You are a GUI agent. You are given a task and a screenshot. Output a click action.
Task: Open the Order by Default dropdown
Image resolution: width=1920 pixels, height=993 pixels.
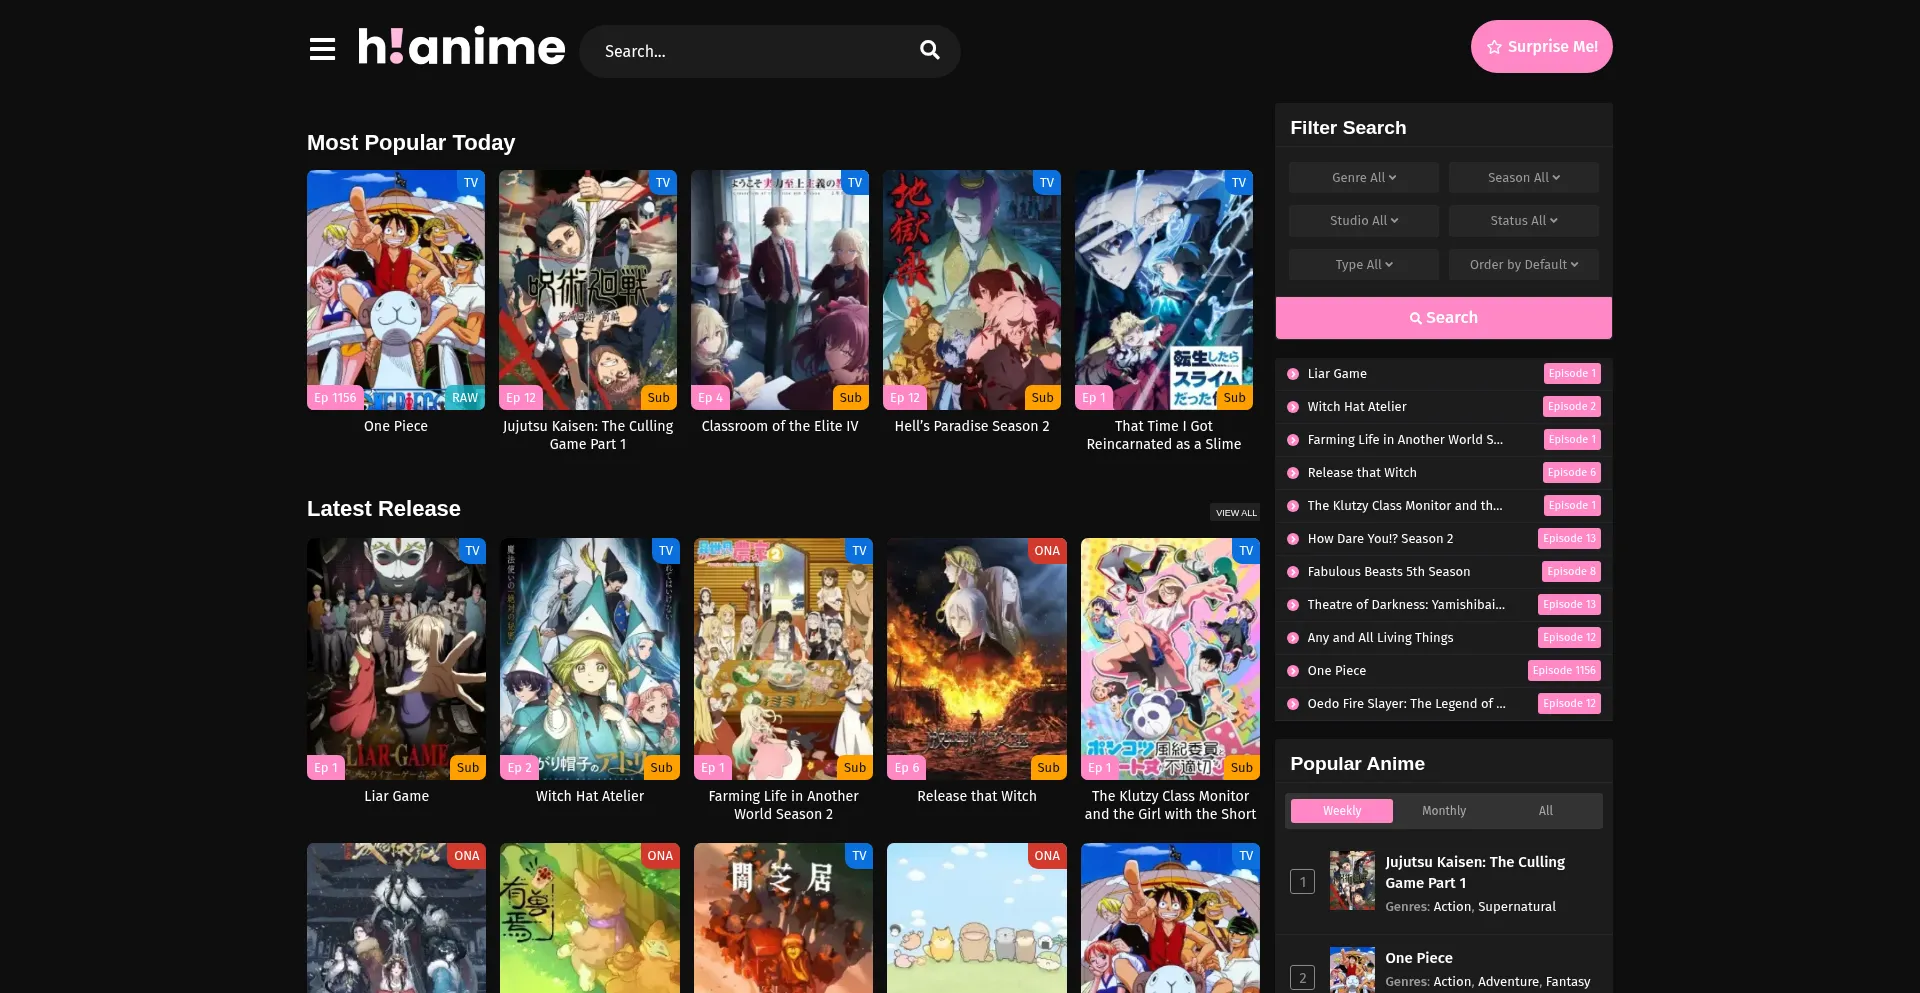1524,265
